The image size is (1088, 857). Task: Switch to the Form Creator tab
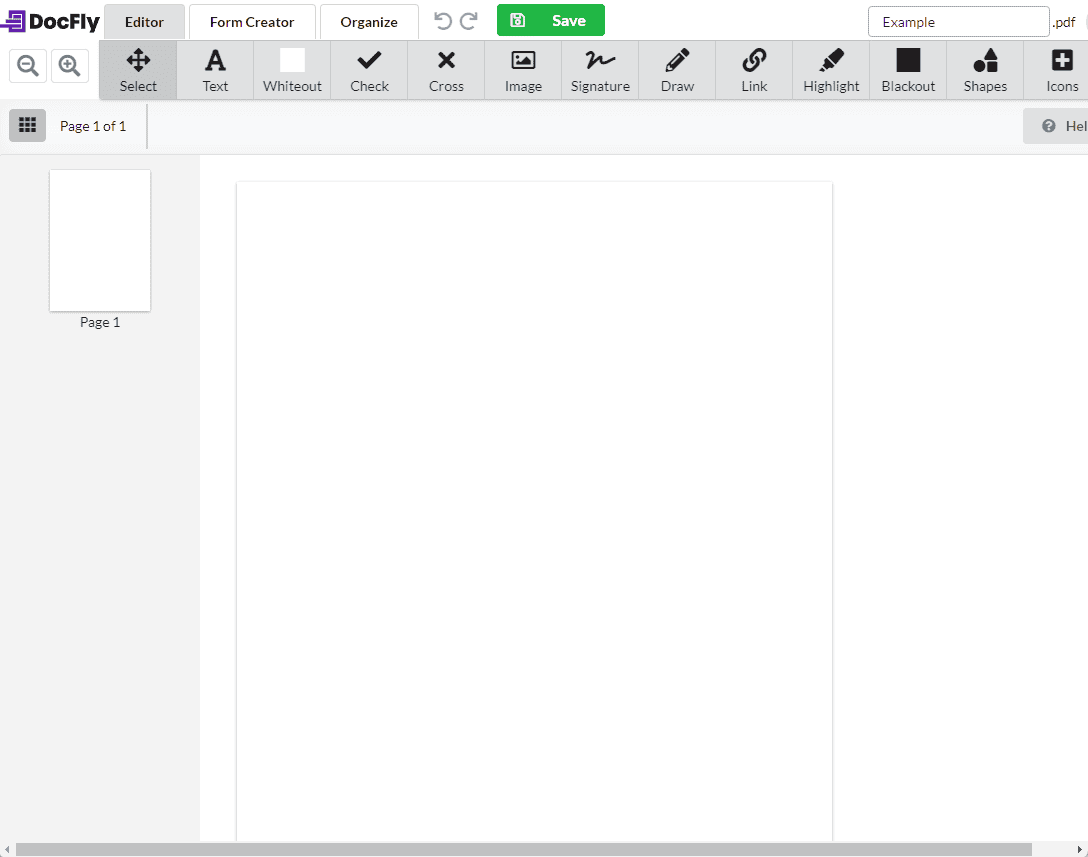click(252, 22)
